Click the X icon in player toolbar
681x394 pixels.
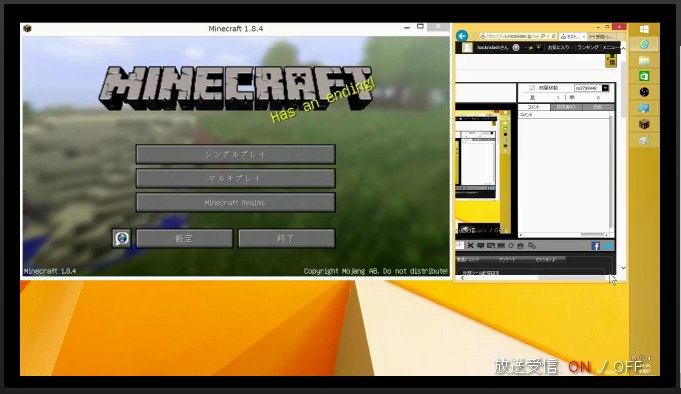tap(470, 246)
